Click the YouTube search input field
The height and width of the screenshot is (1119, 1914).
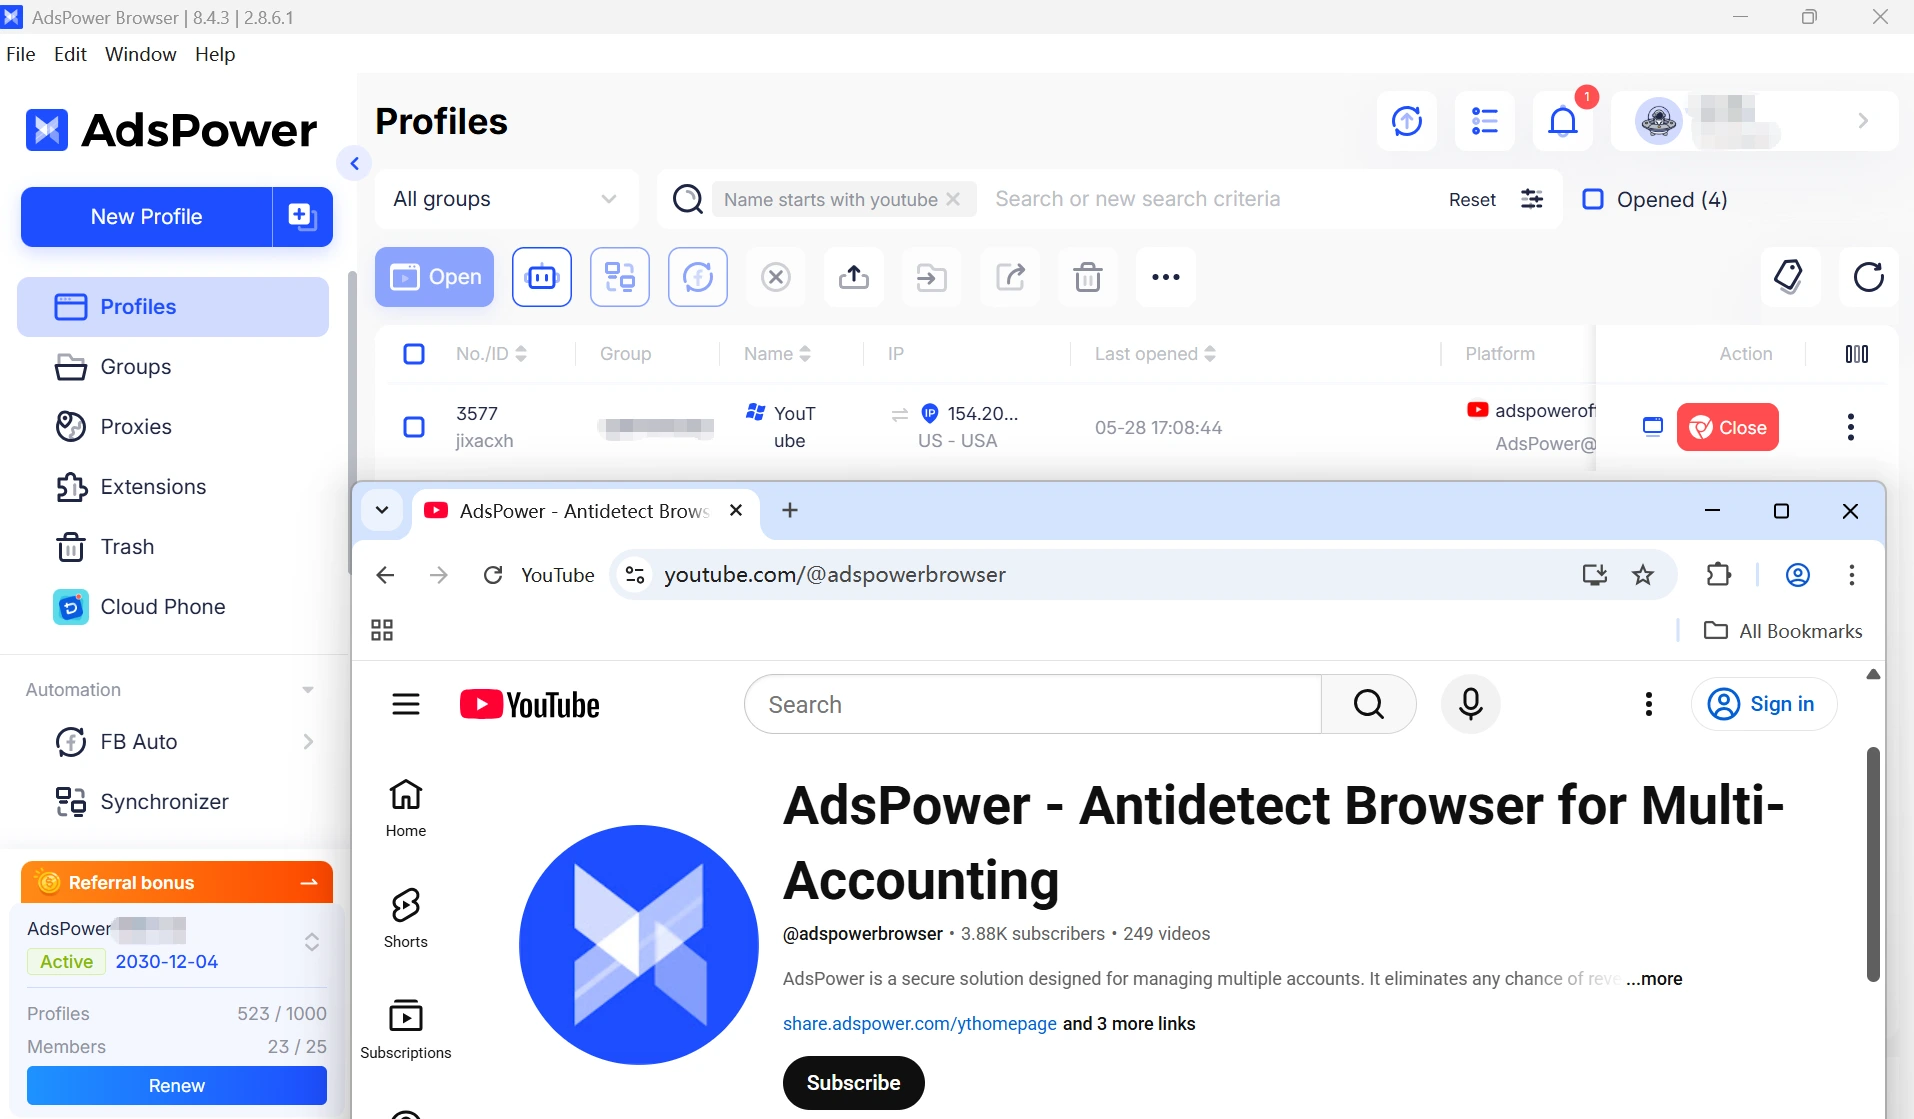1033,704
